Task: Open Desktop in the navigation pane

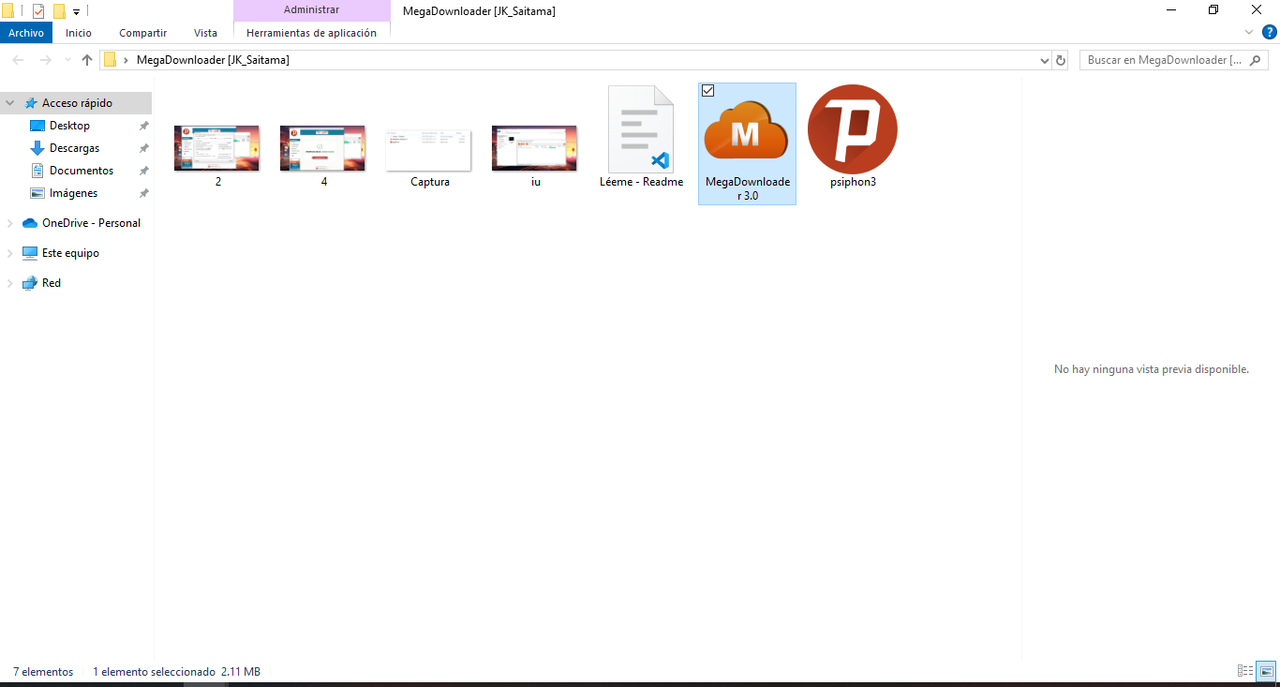Action: coord(70,126)
